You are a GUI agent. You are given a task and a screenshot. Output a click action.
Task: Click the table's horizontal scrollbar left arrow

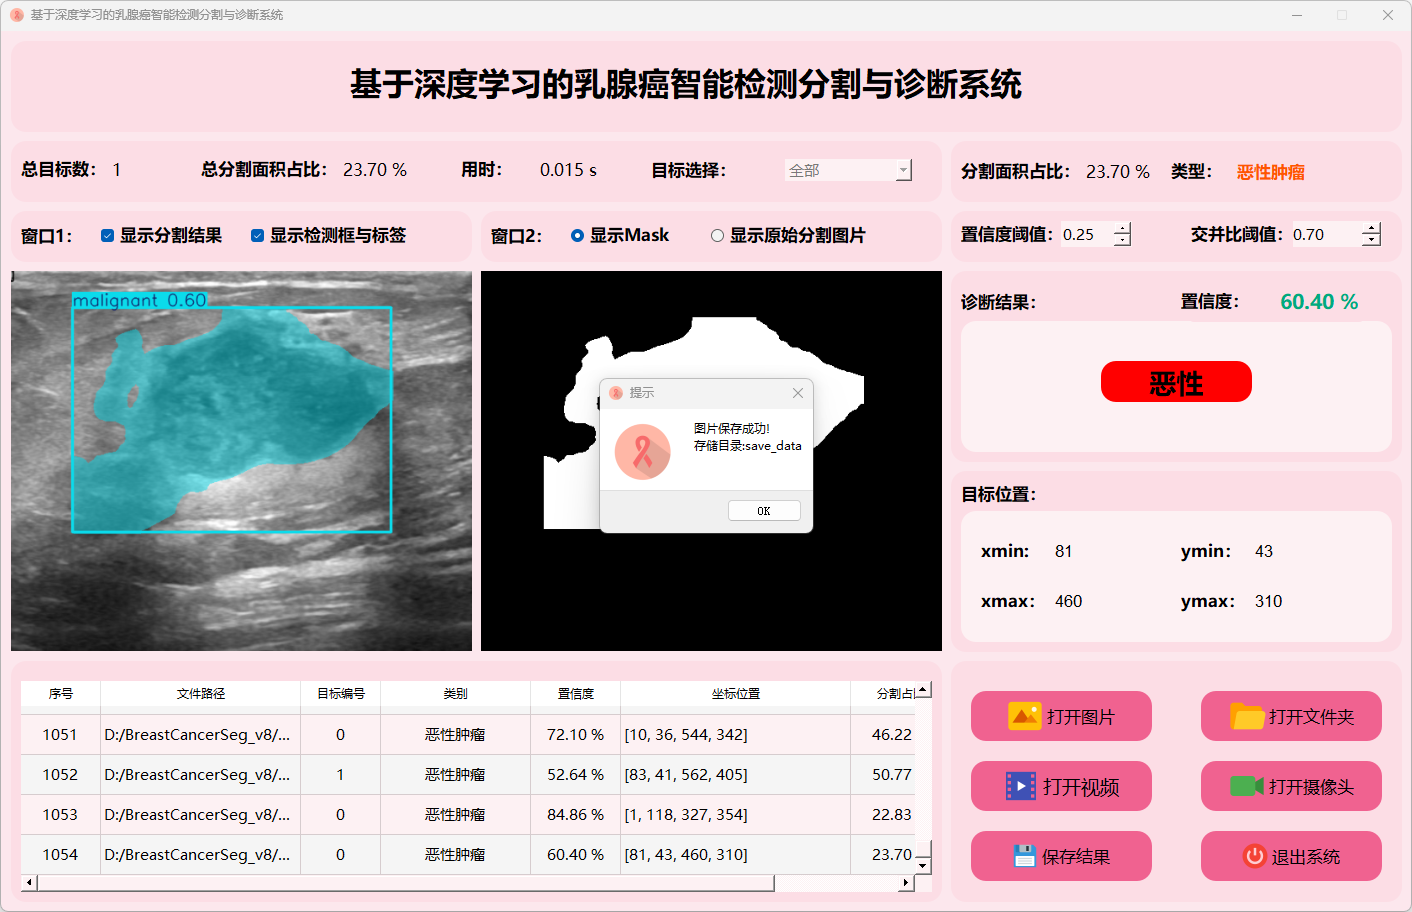pos(29,883)
